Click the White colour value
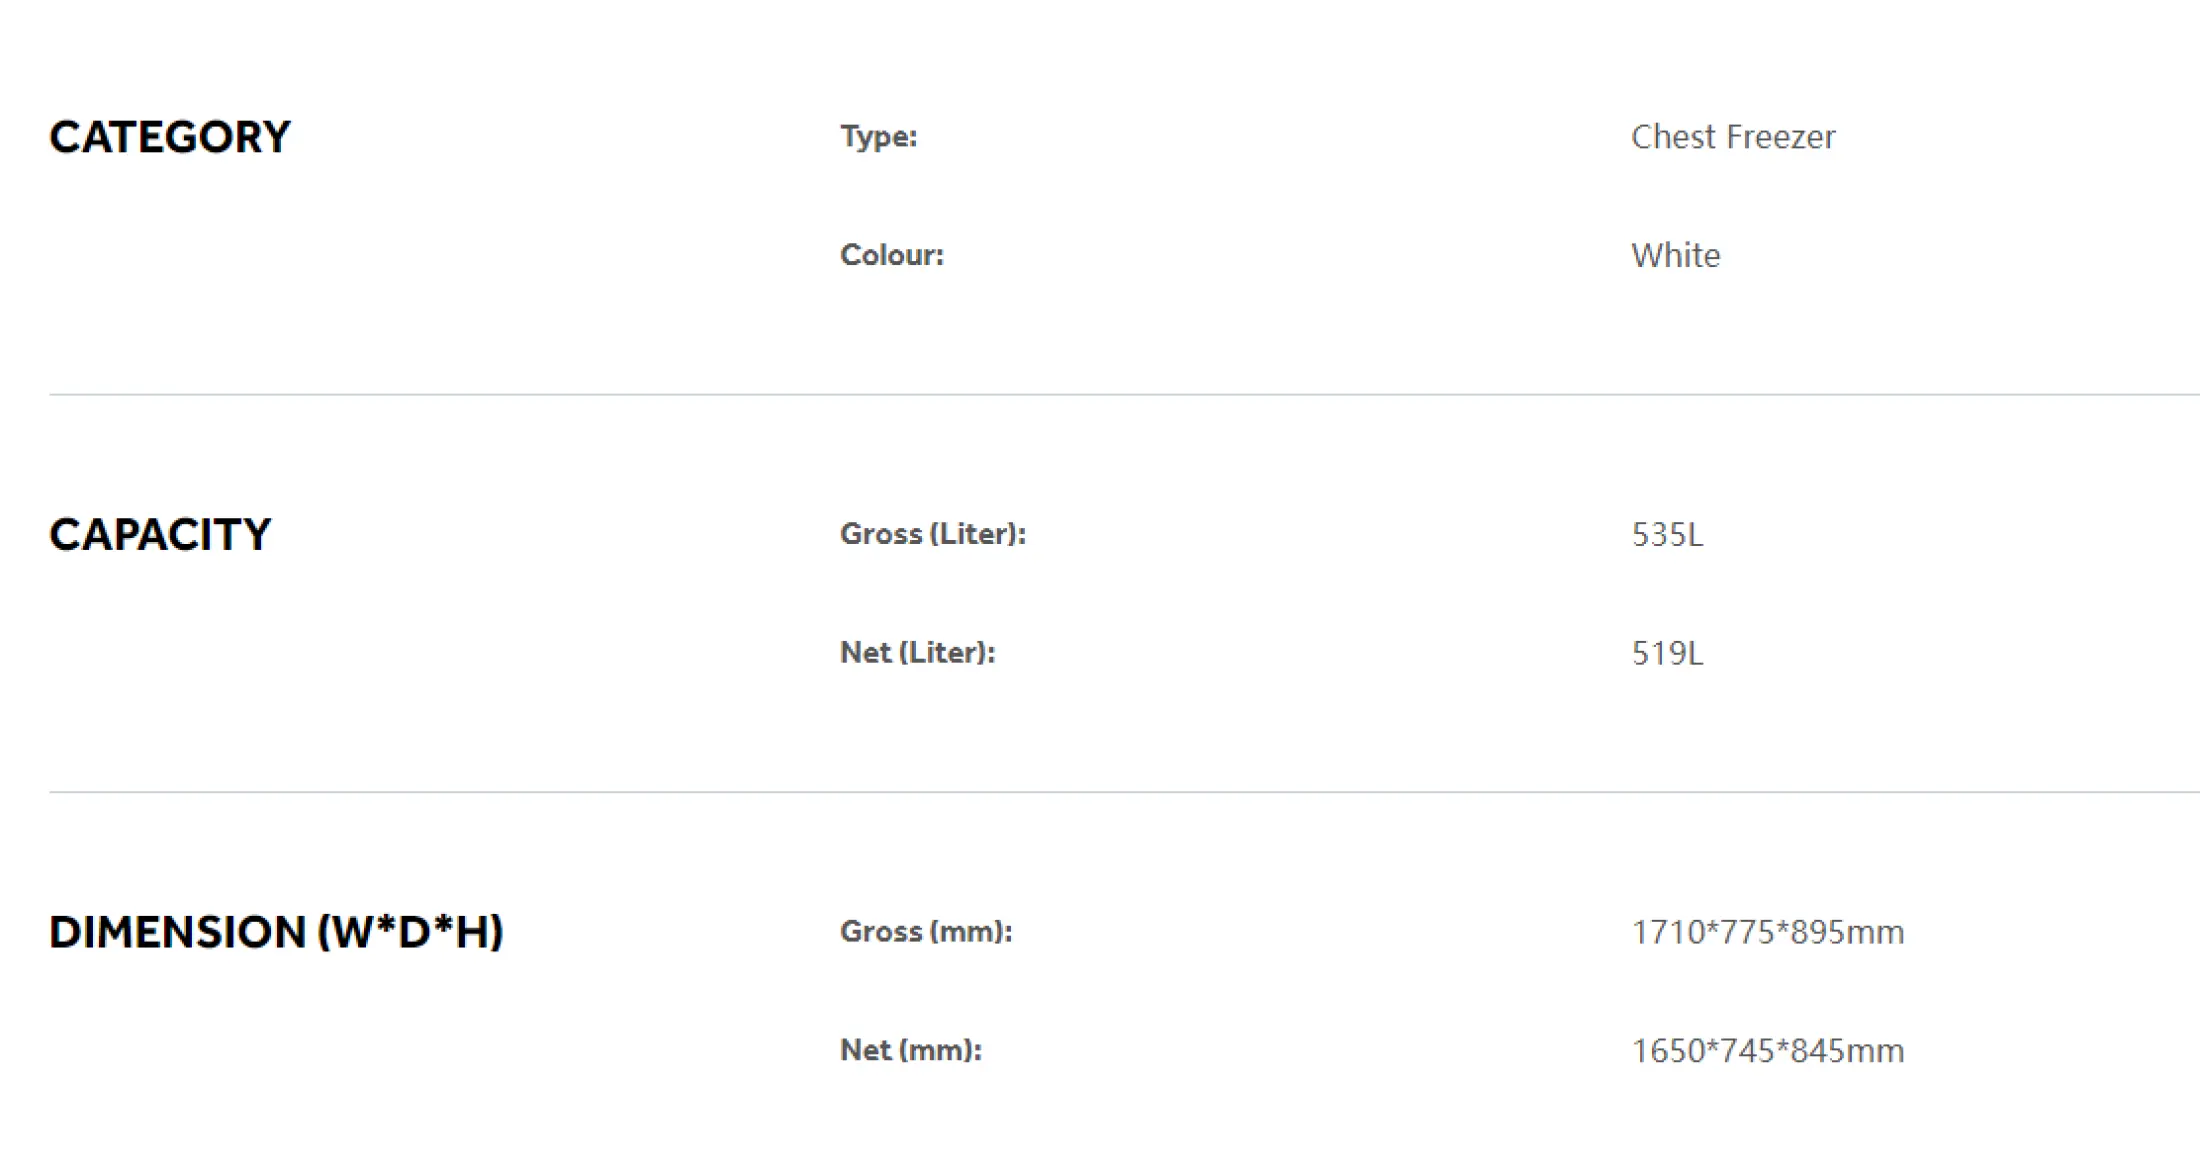This screenshot has width=2200, height=1175. point(1676,255)
